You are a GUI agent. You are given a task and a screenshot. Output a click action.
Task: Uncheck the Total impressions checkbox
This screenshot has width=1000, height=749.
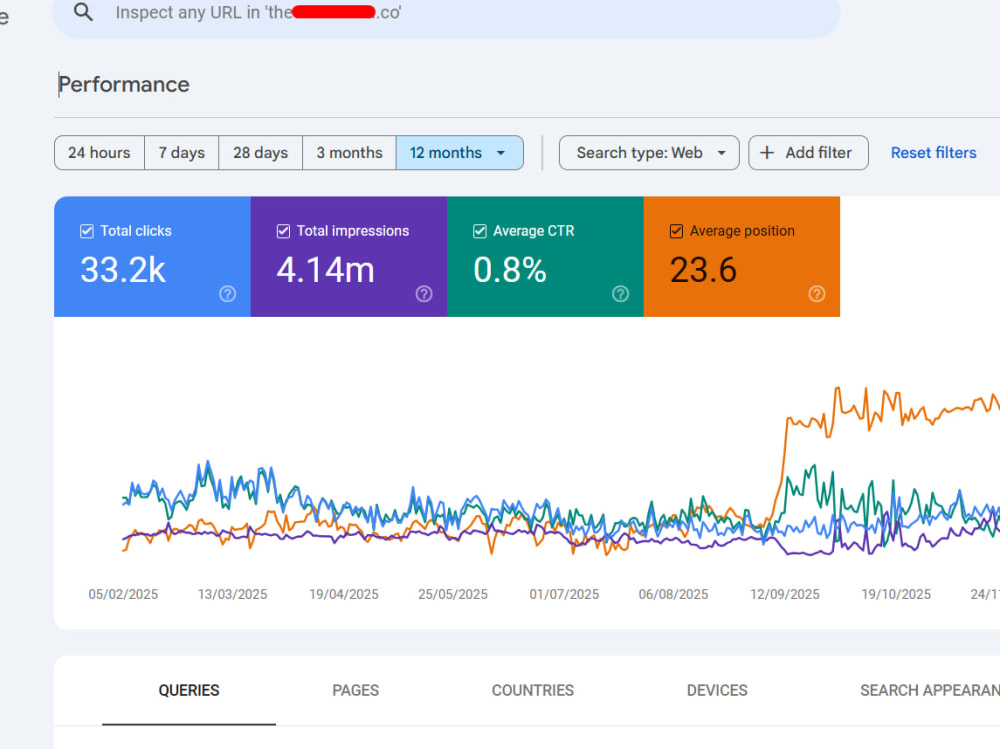(x=283, y=231)
